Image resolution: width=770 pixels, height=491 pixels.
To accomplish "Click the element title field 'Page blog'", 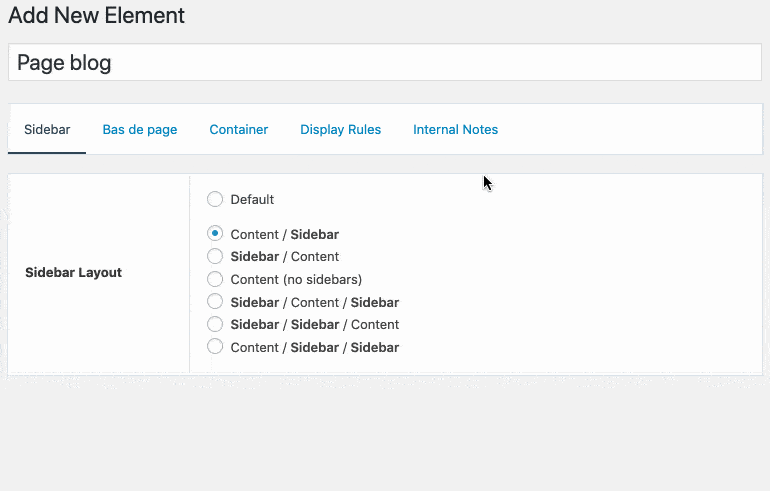I will click(x=384, y=63).
